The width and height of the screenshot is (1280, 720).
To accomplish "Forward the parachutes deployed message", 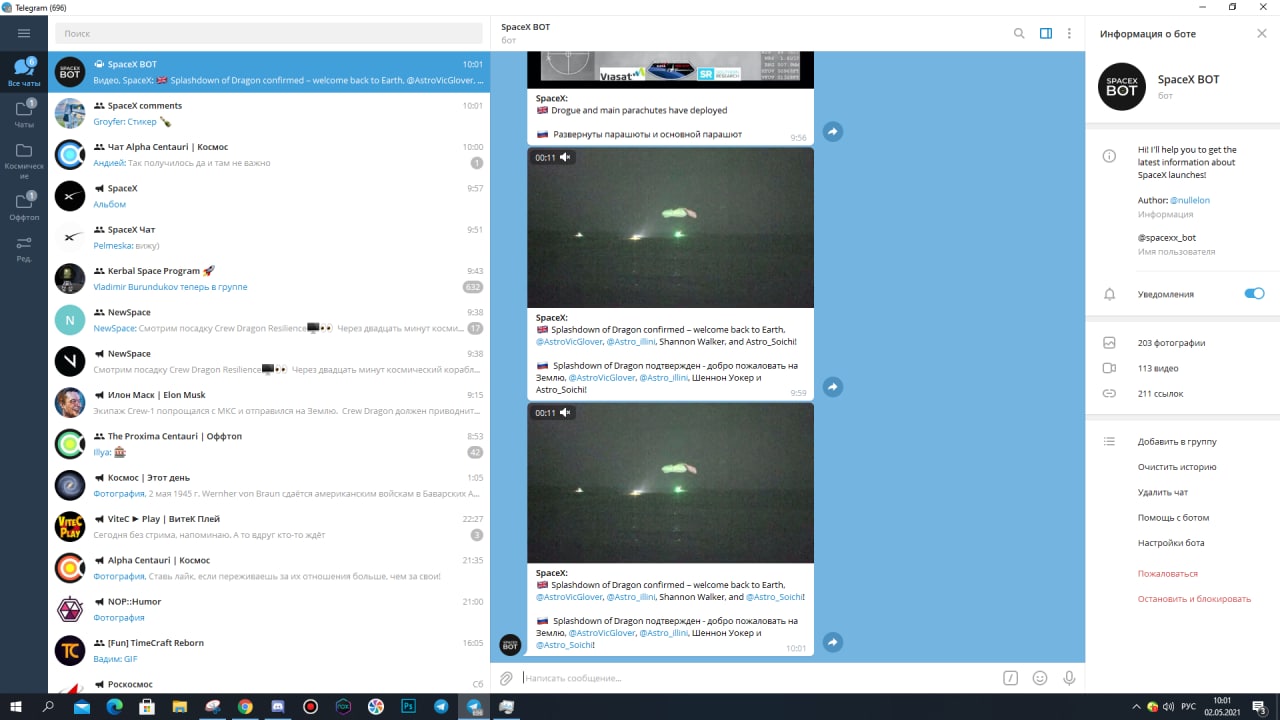I will click(832, 131).
